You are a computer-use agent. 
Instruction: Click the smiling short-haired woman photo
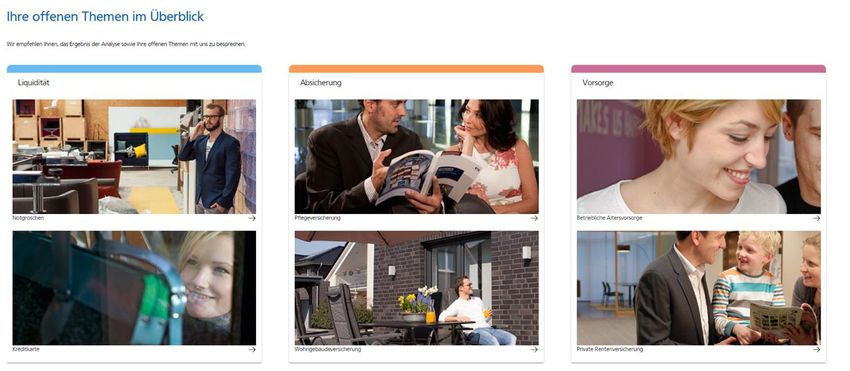(699, 156)
